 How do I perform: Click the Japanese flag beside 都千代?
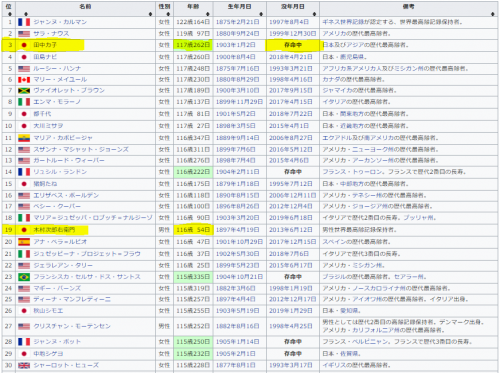pyautogui.click(x=24, y=114)
